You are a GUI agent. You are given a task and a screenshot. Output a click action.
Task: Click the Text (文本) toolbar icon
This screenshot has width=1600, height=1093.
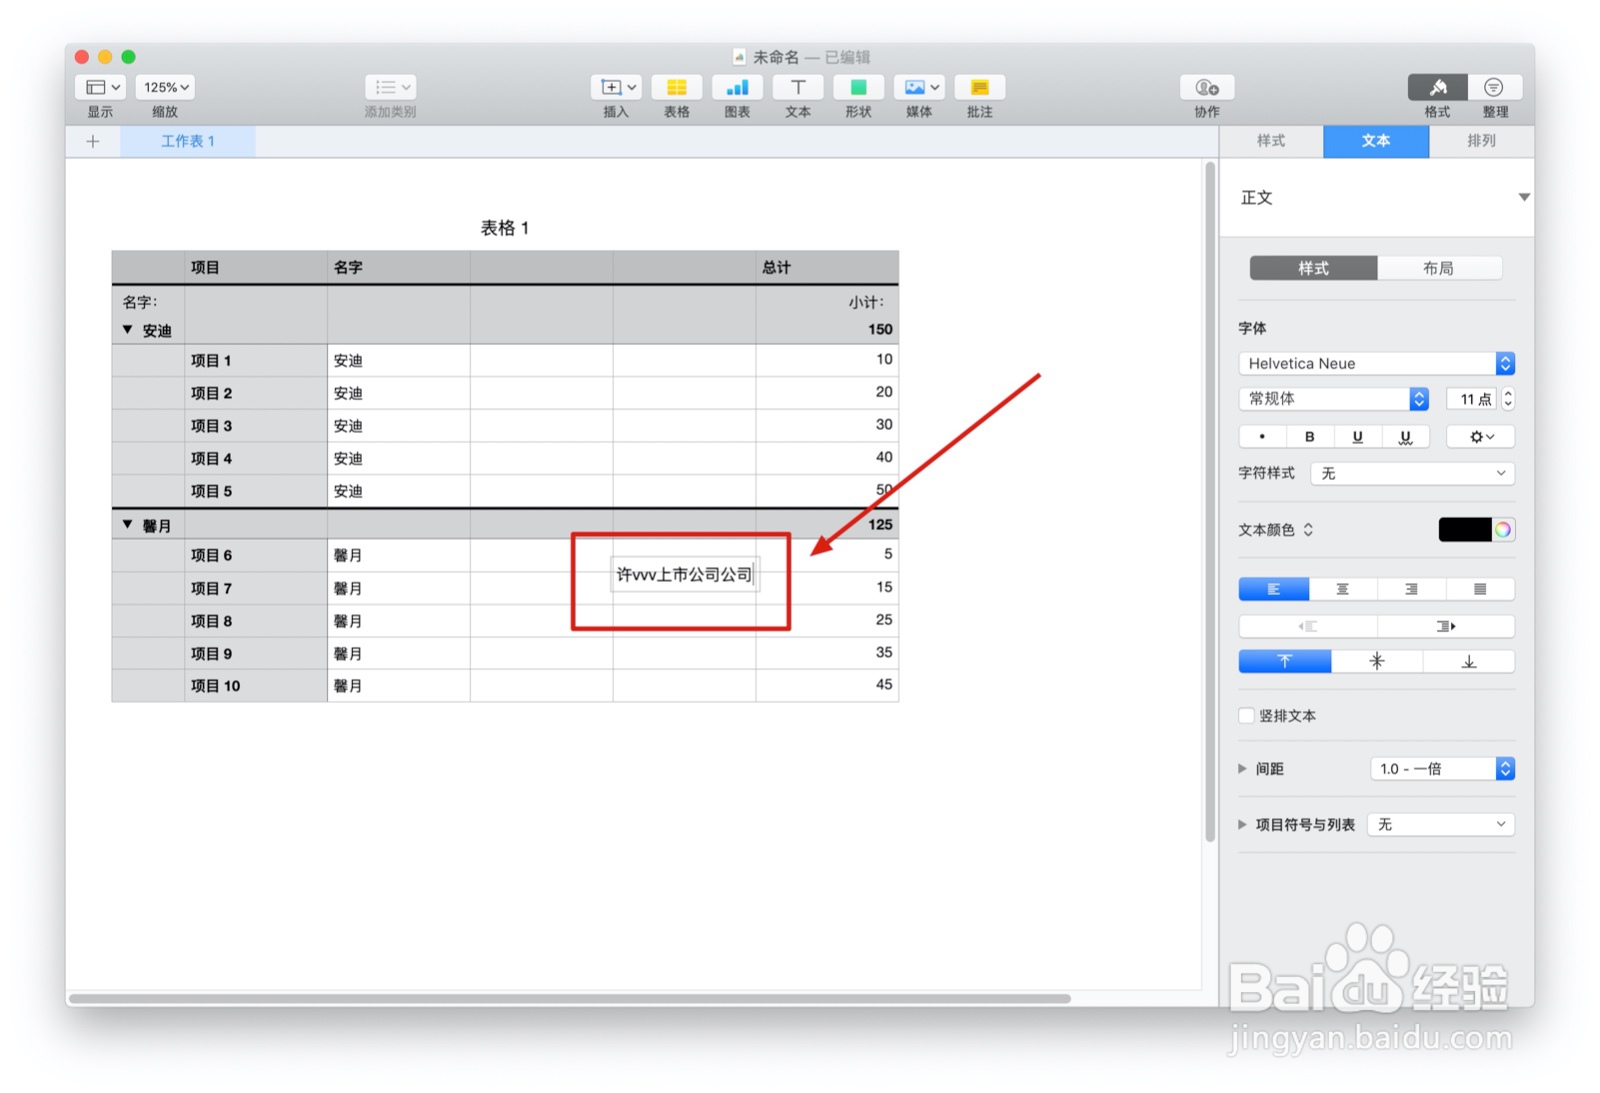tap(798, 87)
